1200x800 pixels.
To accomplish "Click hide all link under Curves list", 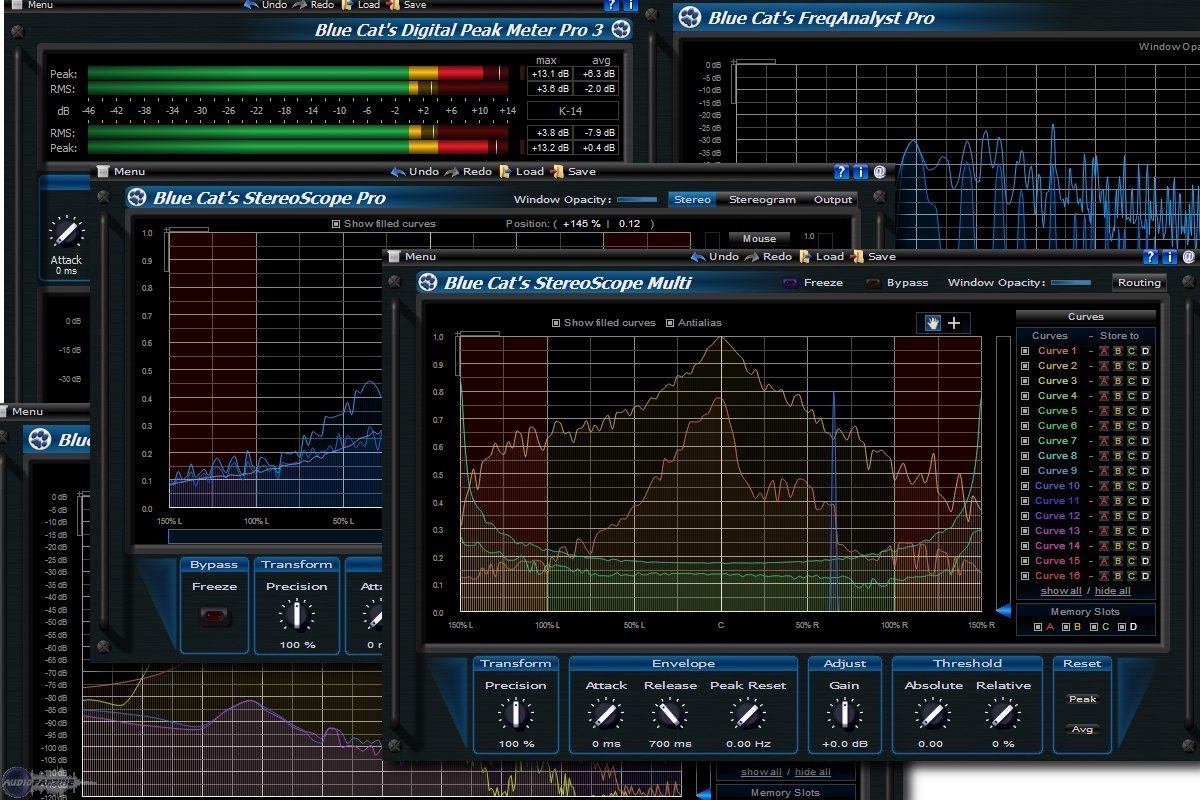I will (x=1113, y=591).
